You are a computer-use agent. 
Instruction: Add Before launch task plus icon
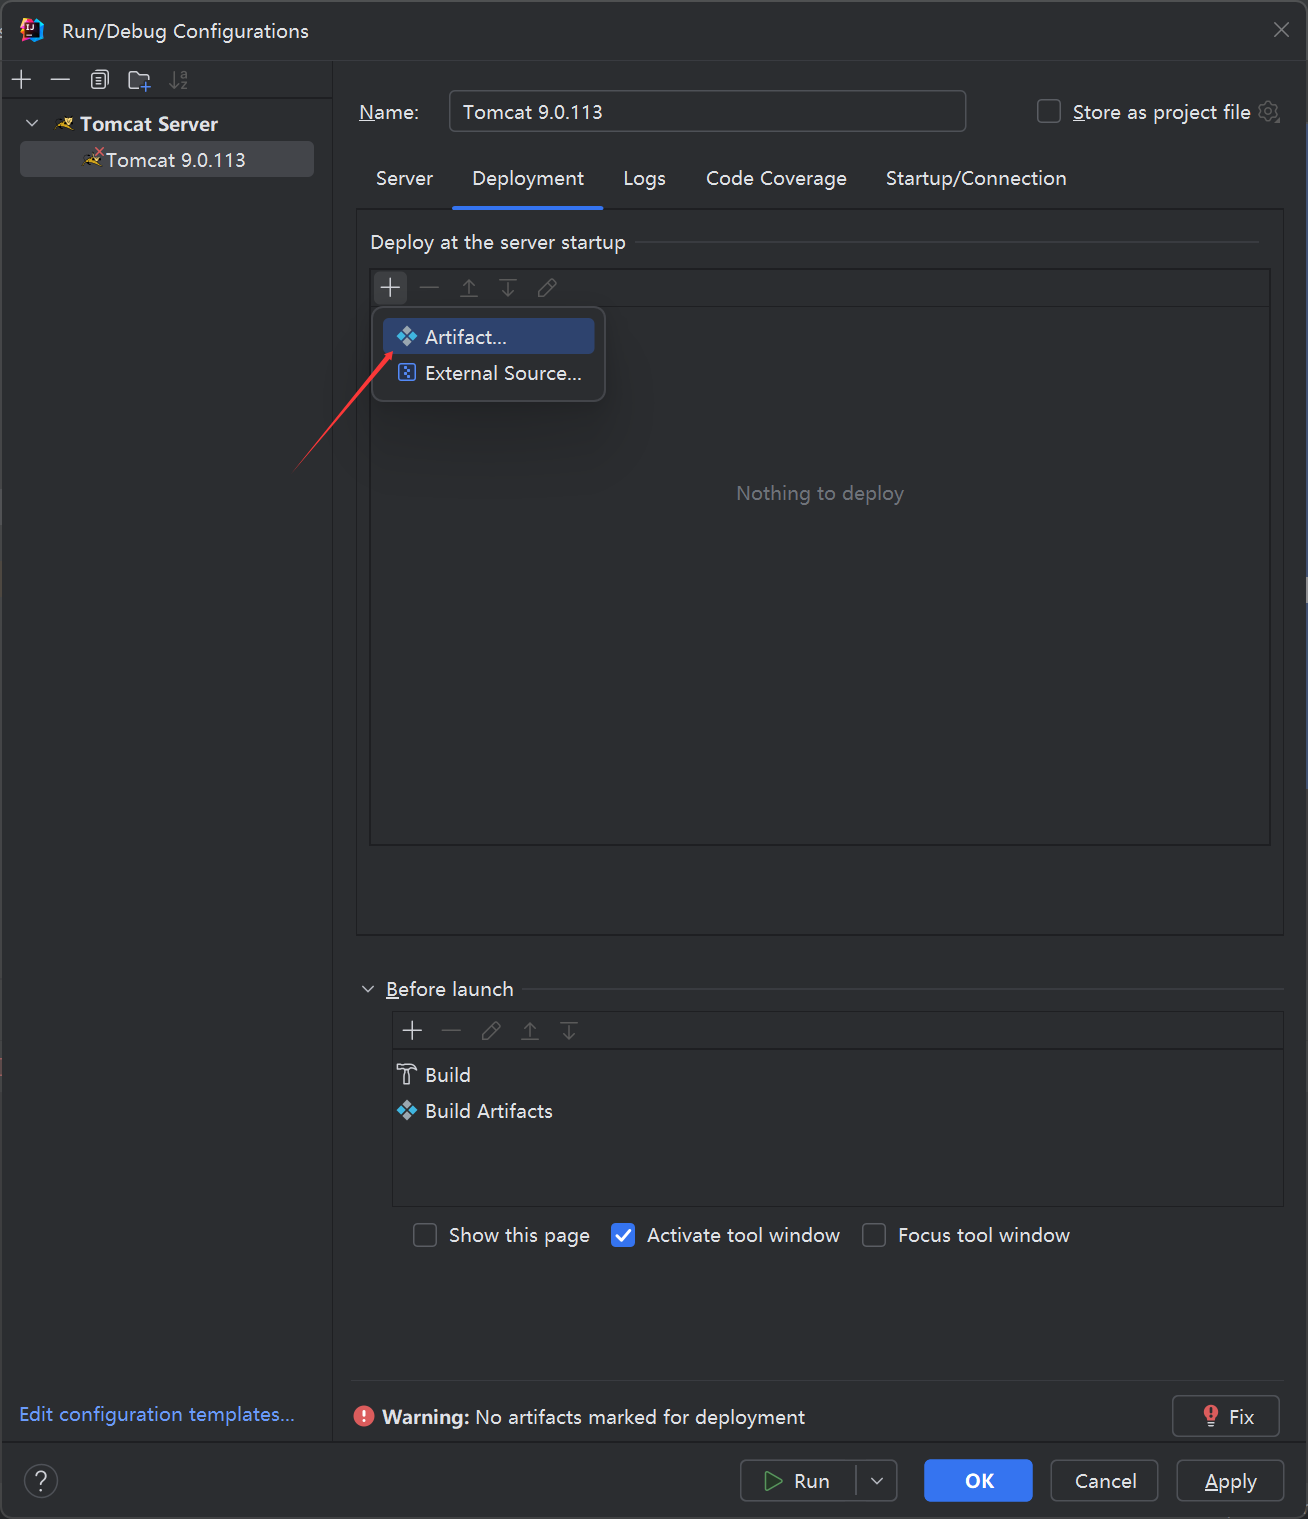(412, 1030)
